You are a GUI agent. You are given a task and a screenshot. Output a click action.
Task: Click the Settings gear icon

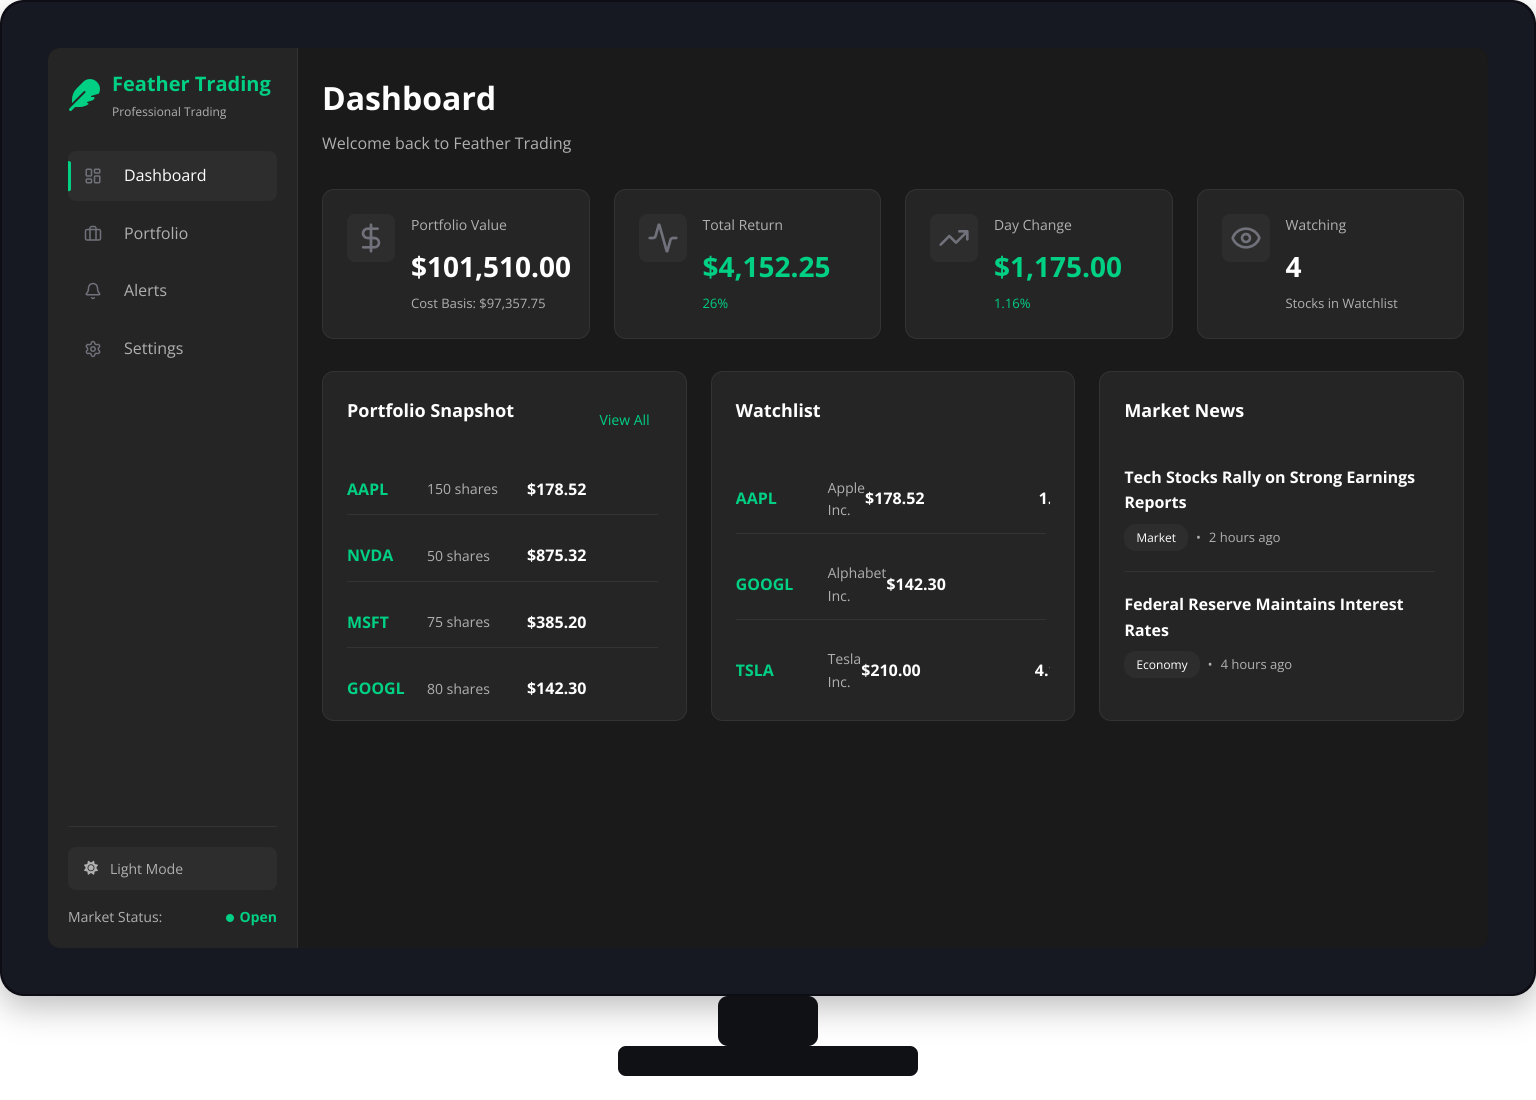(93, 348)
